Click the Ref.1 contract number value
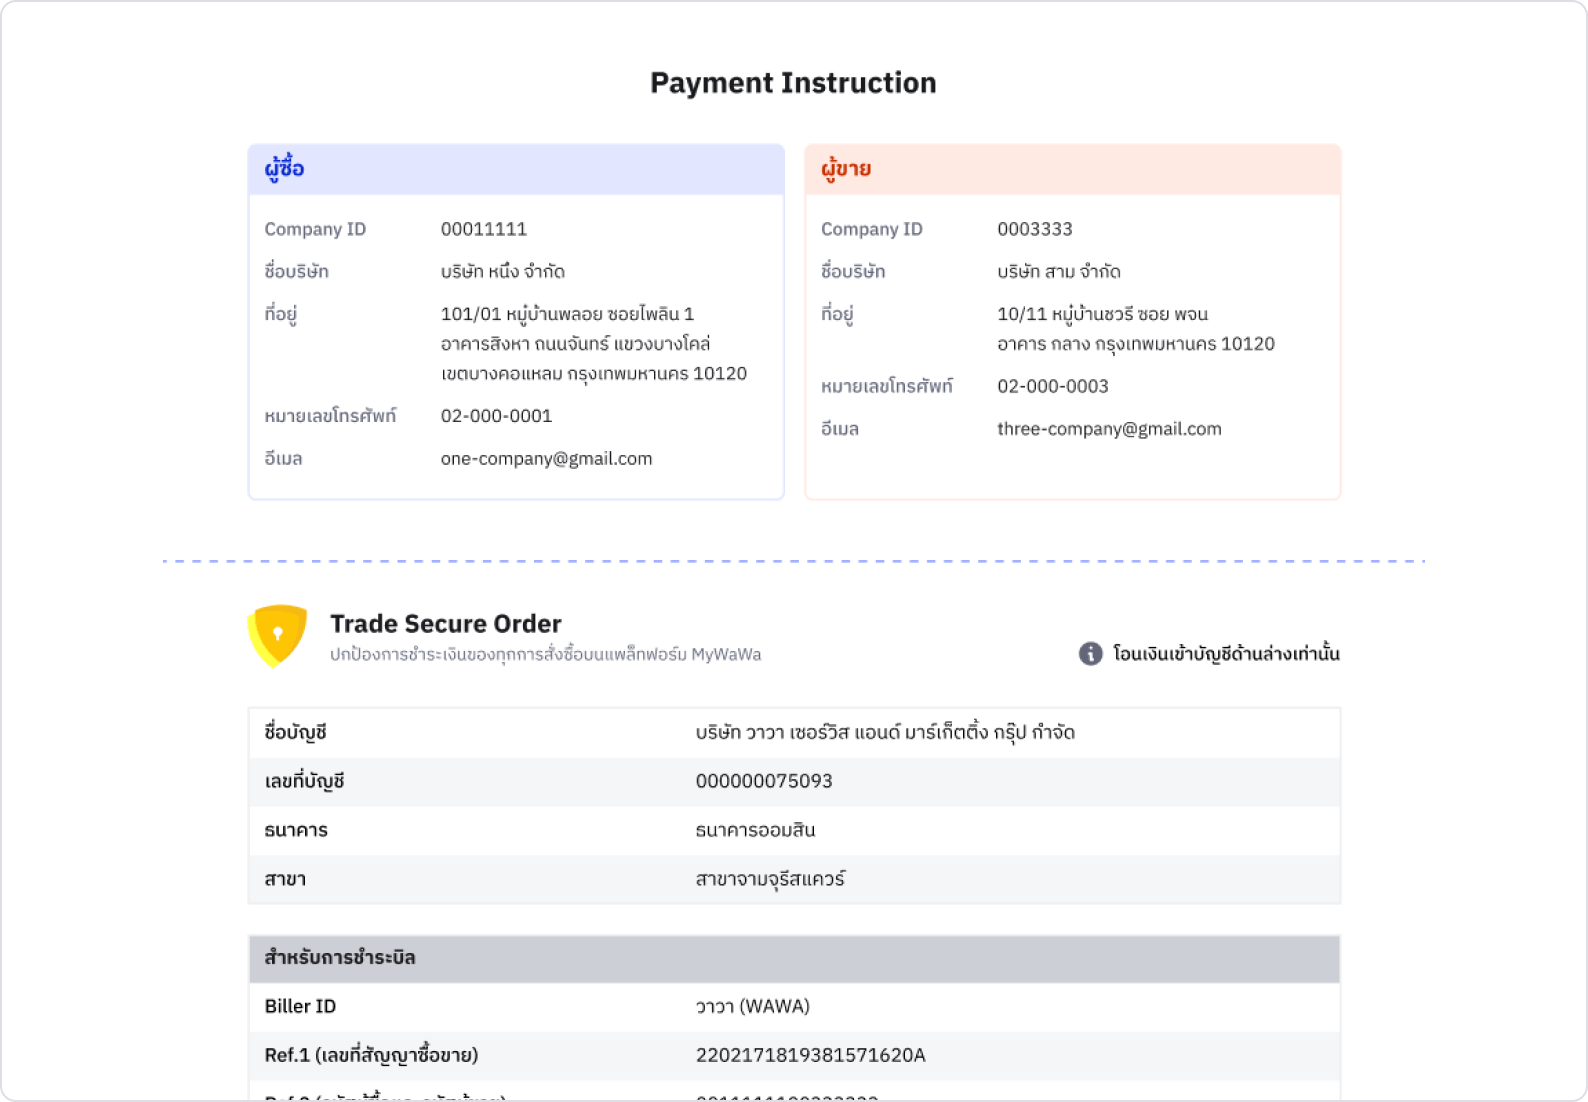 click(x=810, y=1055)
